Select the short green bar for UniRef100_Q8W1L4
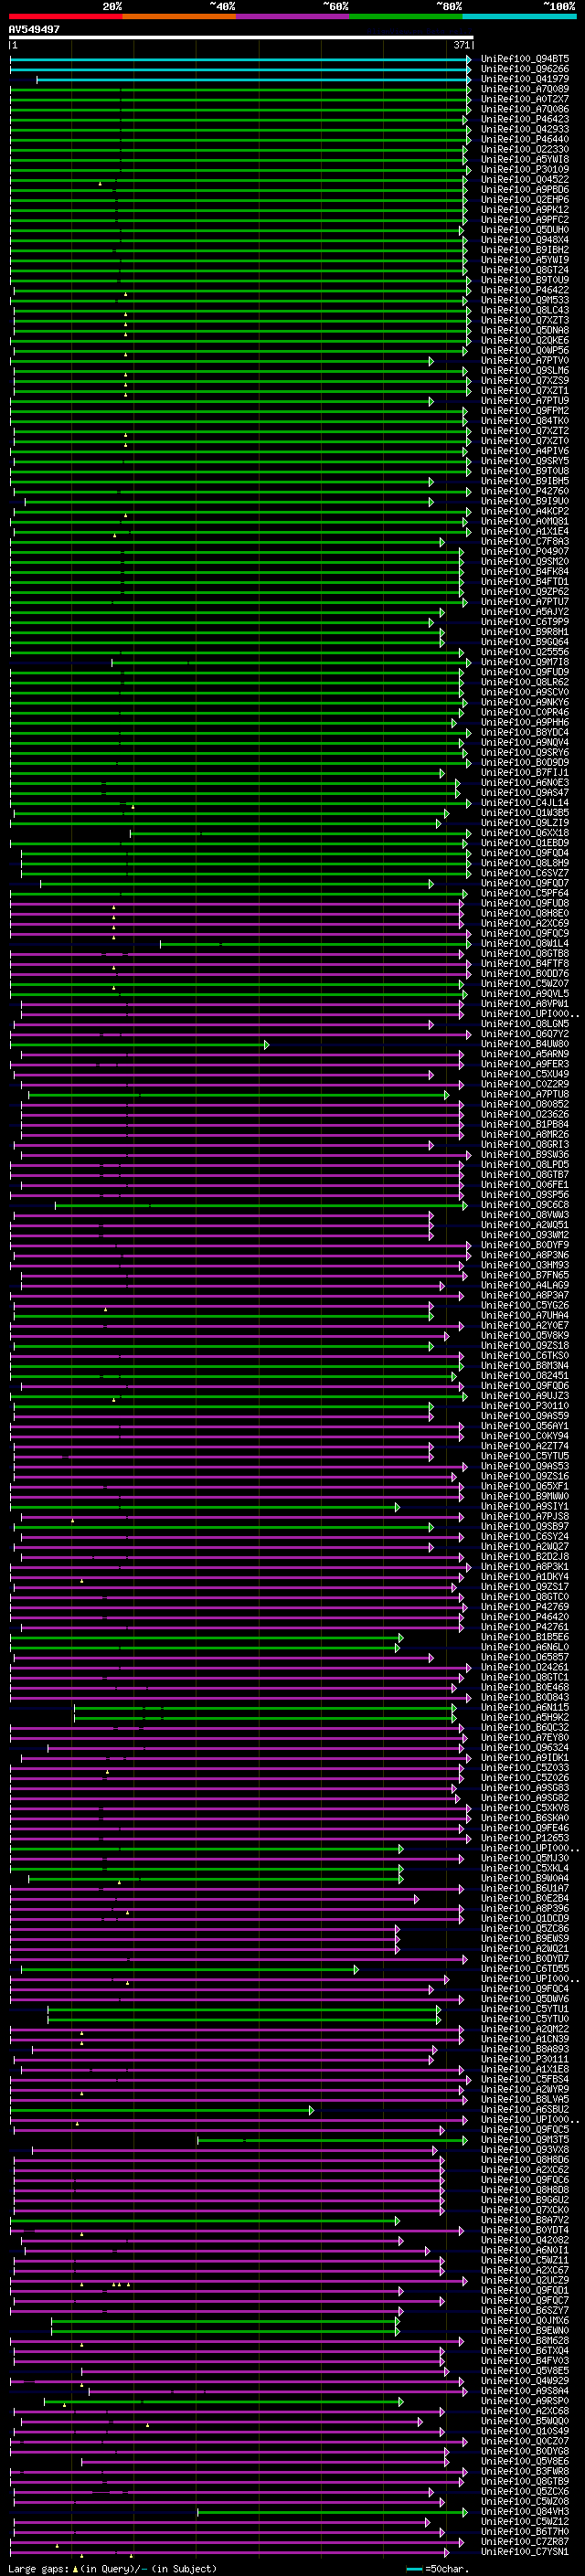 pos(315,944)
